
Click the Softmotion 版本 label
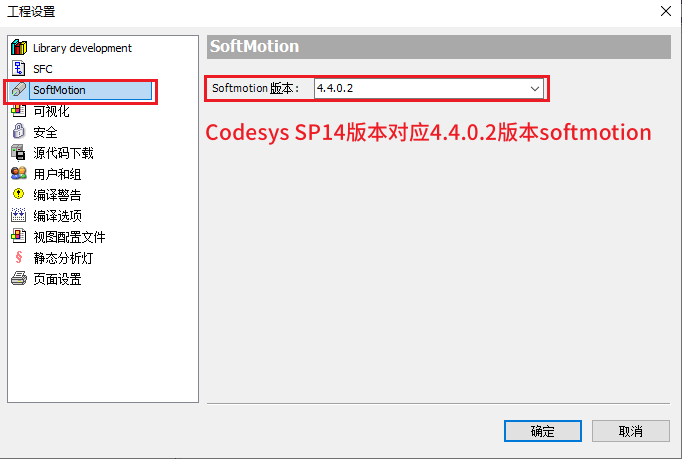pyautogui.click(x=256, y=89)
